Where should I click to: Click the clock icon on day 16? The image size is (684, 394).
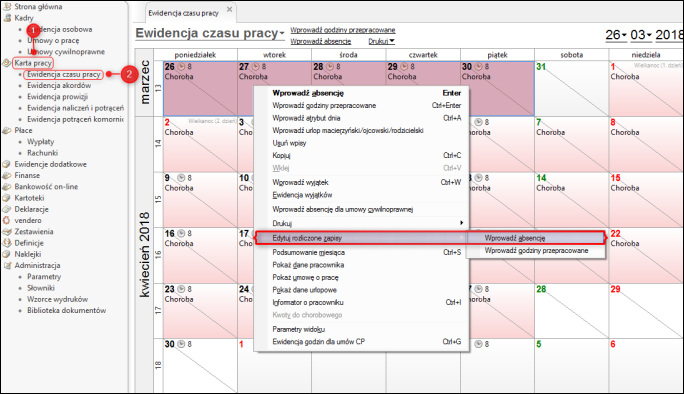181,233
